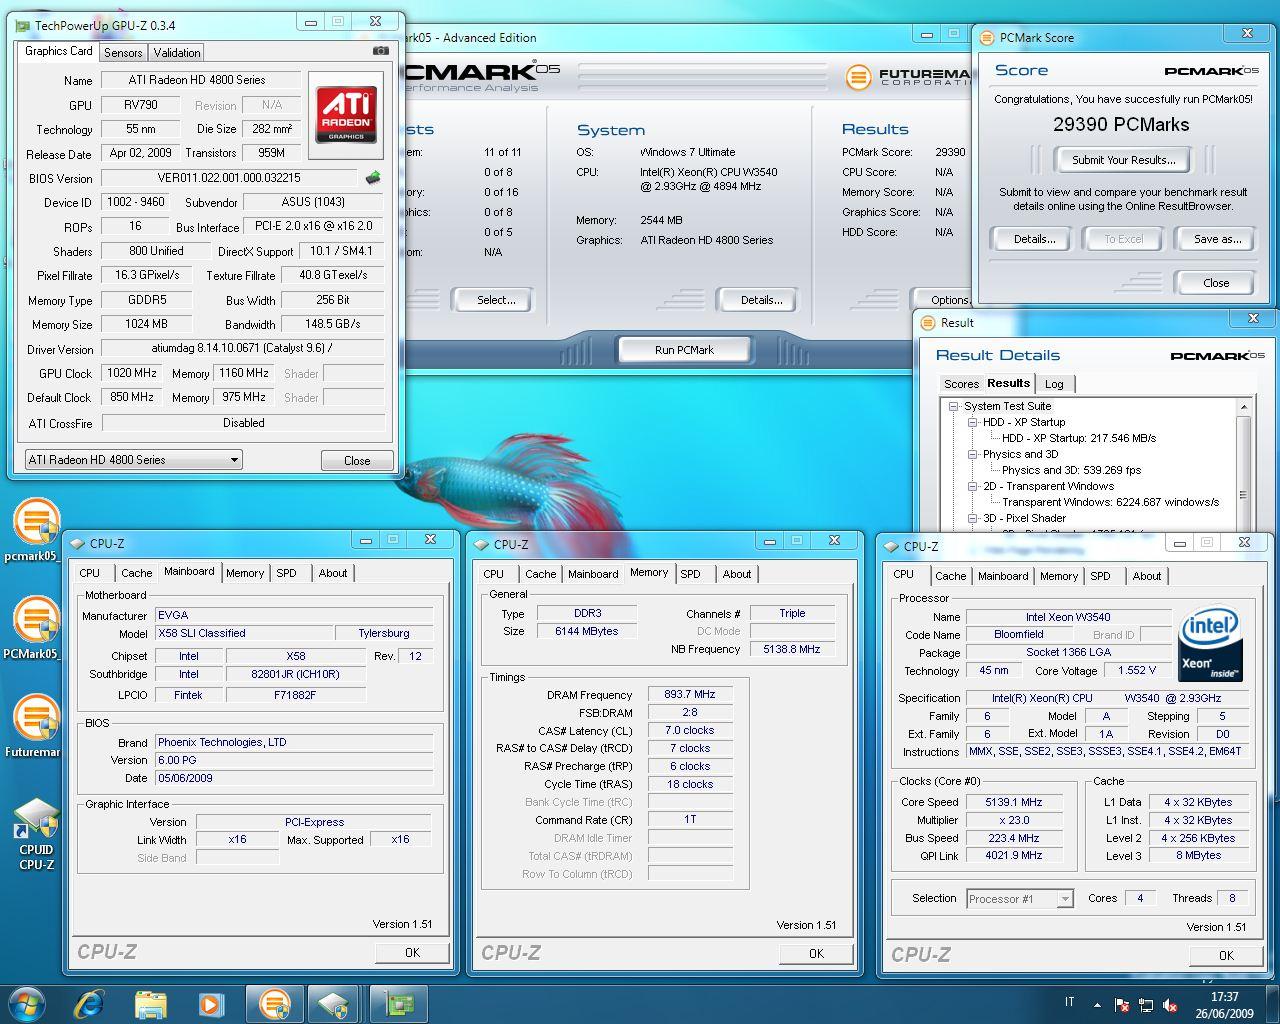
Task: Click the 29390 PCMarks score text
Action: click(1121, 125)
